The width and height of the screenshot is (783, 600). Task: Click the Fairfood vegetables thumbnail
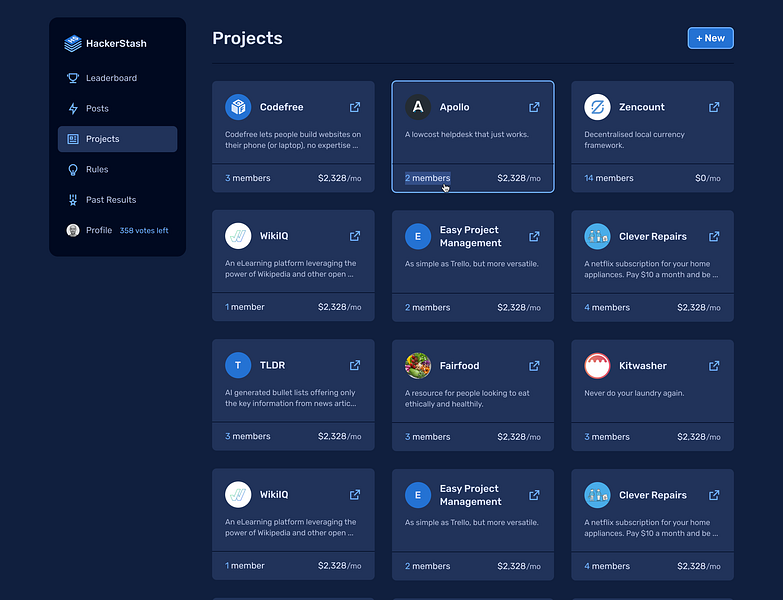418,366
